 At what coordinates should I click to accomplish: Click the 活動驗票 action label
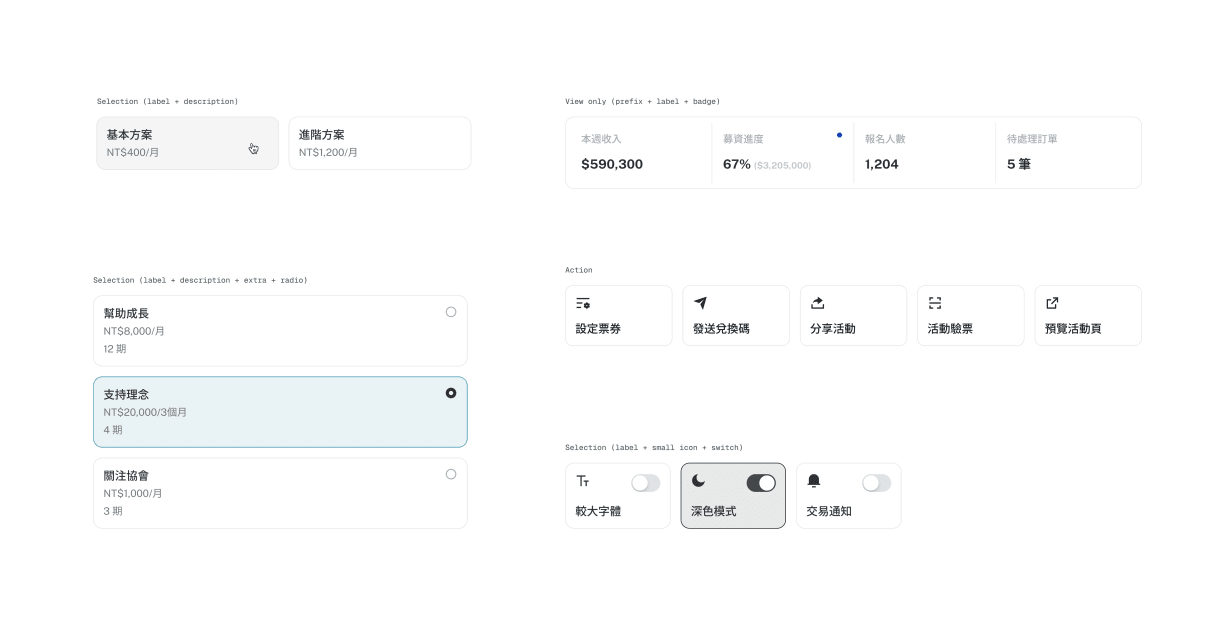tap(950, 328)
